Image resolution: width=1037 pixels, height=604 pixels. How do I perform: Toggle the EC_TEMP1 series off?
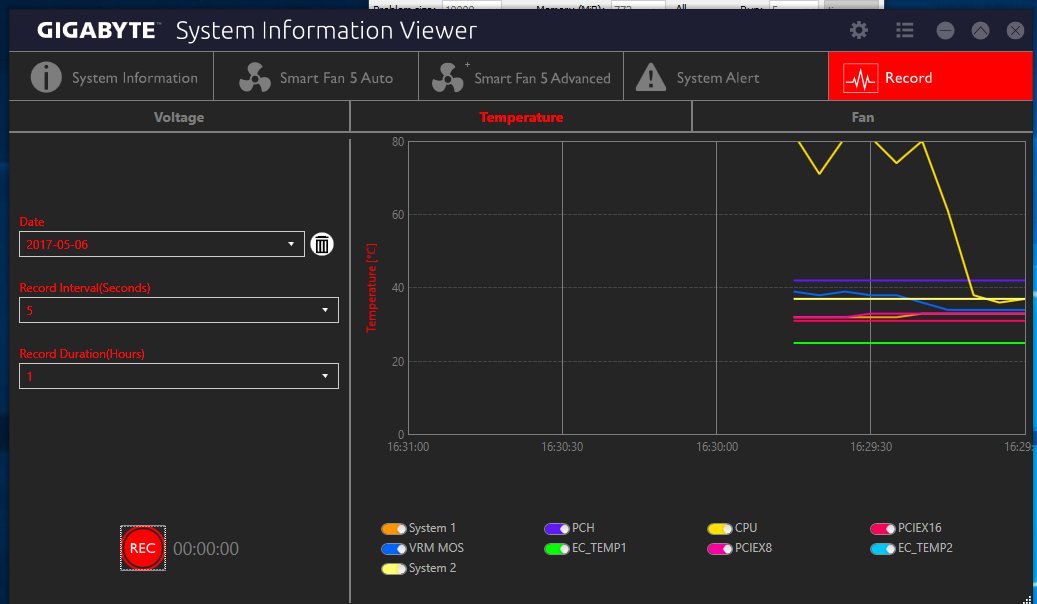coord(556,548)
